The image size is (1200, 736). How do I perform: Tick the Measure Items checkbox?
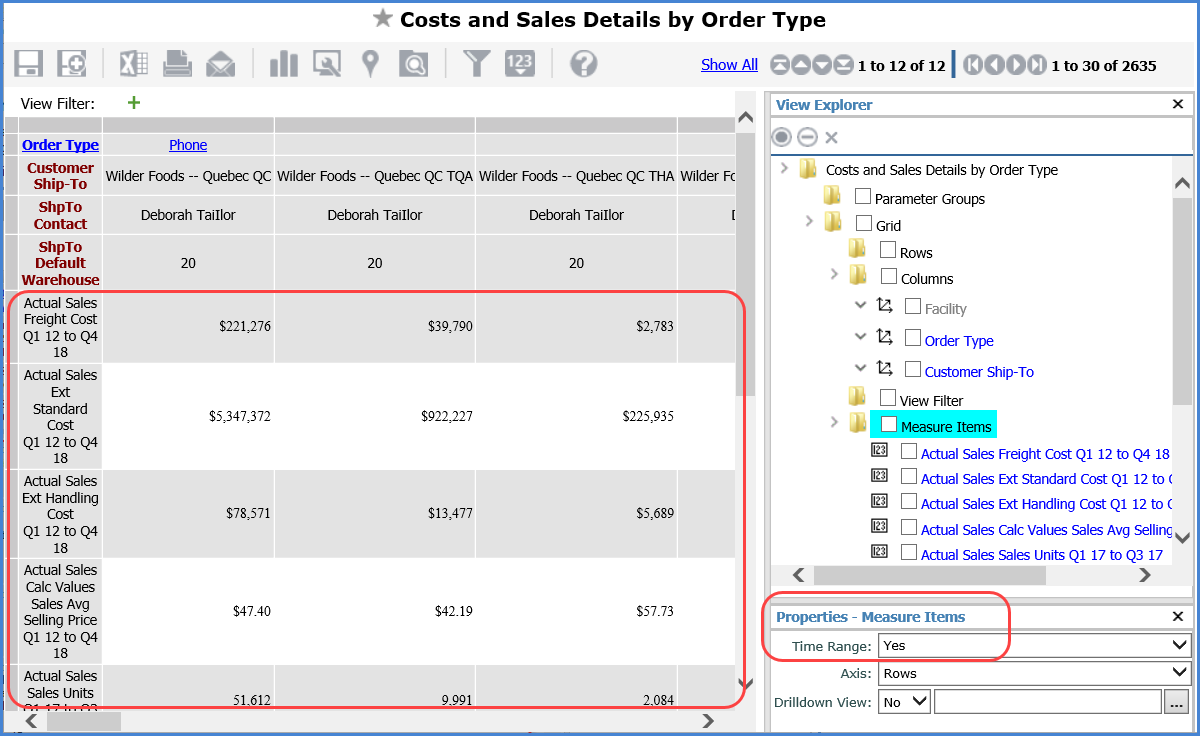tap(889, 425)
